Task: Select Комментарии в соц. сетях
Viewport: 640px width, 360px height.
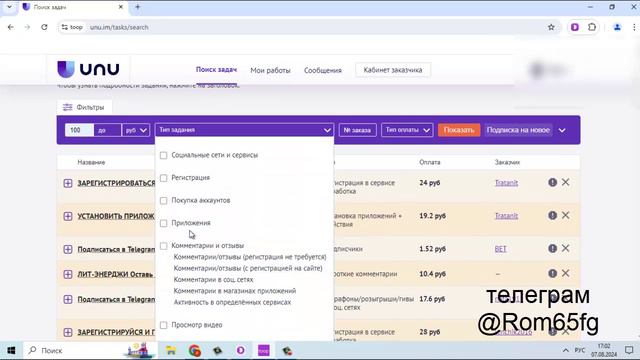Action: click(x=213, y=280)
